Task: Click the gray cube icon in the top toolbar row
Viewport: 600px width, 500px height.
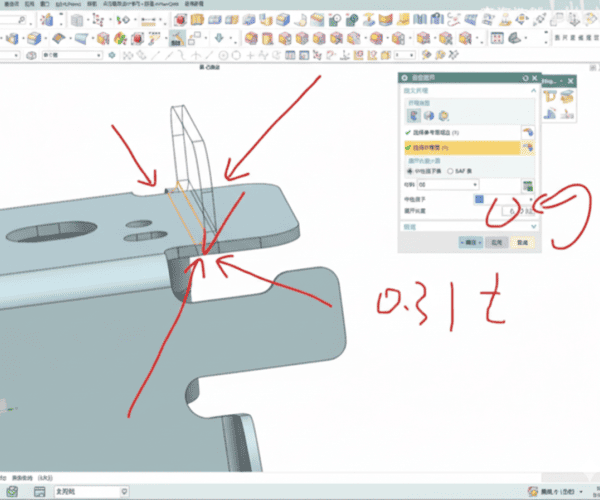Action: 77,20
